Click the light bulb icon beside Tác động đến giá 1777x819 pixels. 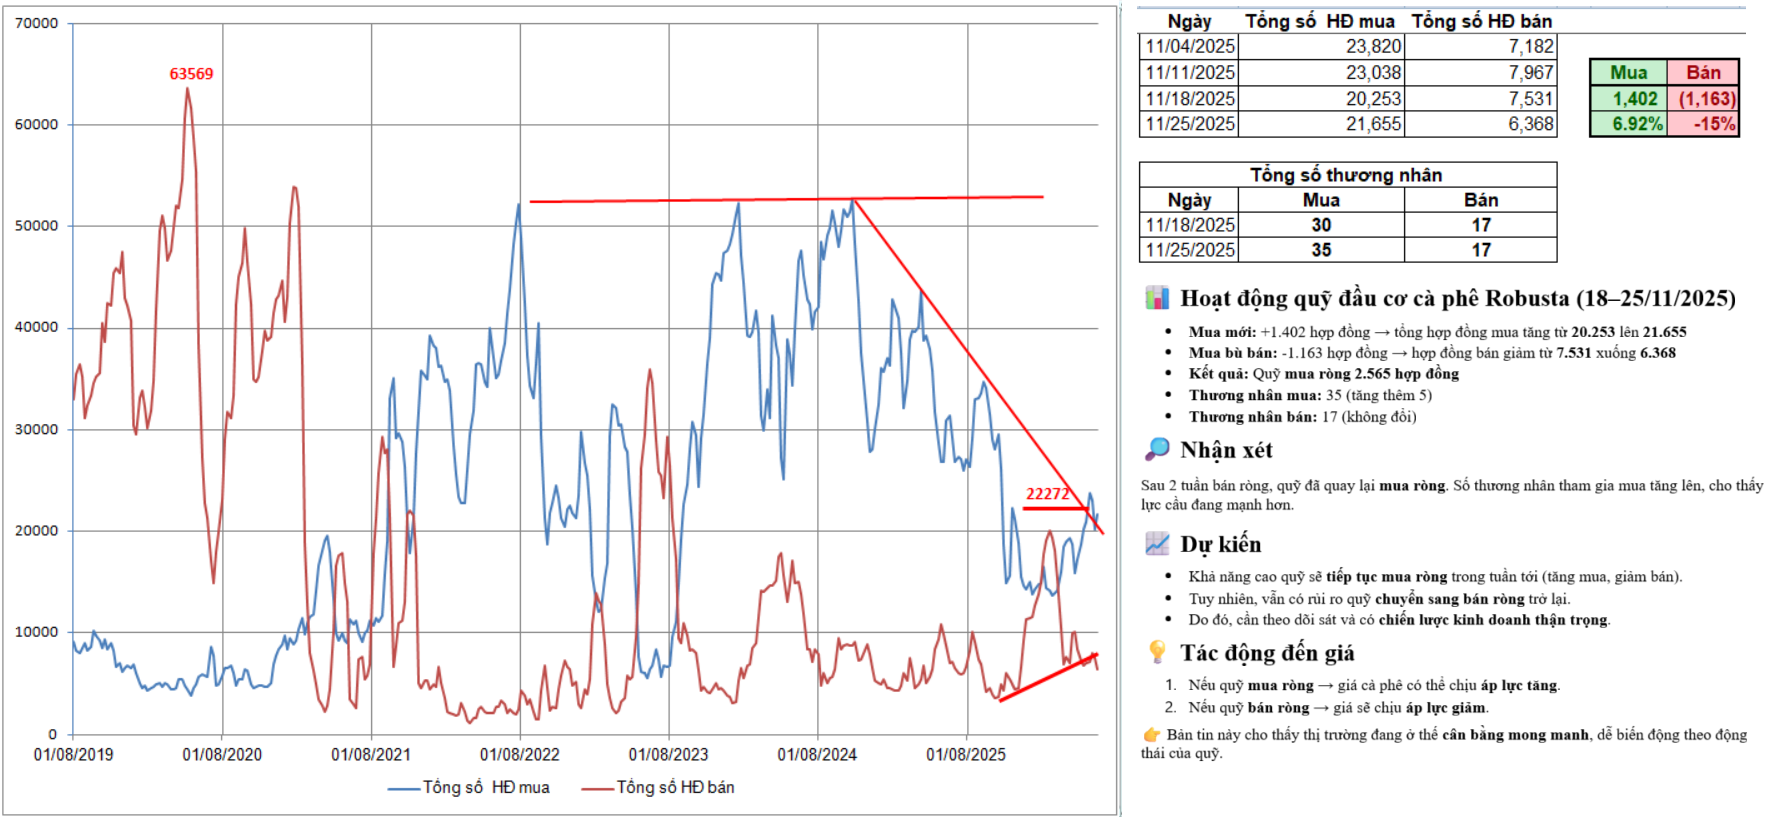1157,652
